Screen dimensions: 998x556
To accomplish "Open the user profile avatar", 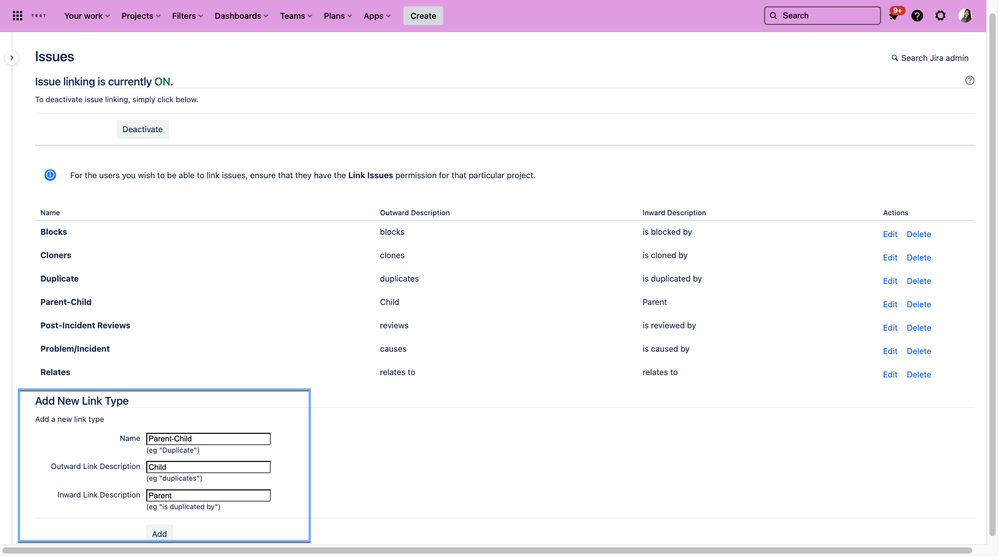I will point(966,16).
